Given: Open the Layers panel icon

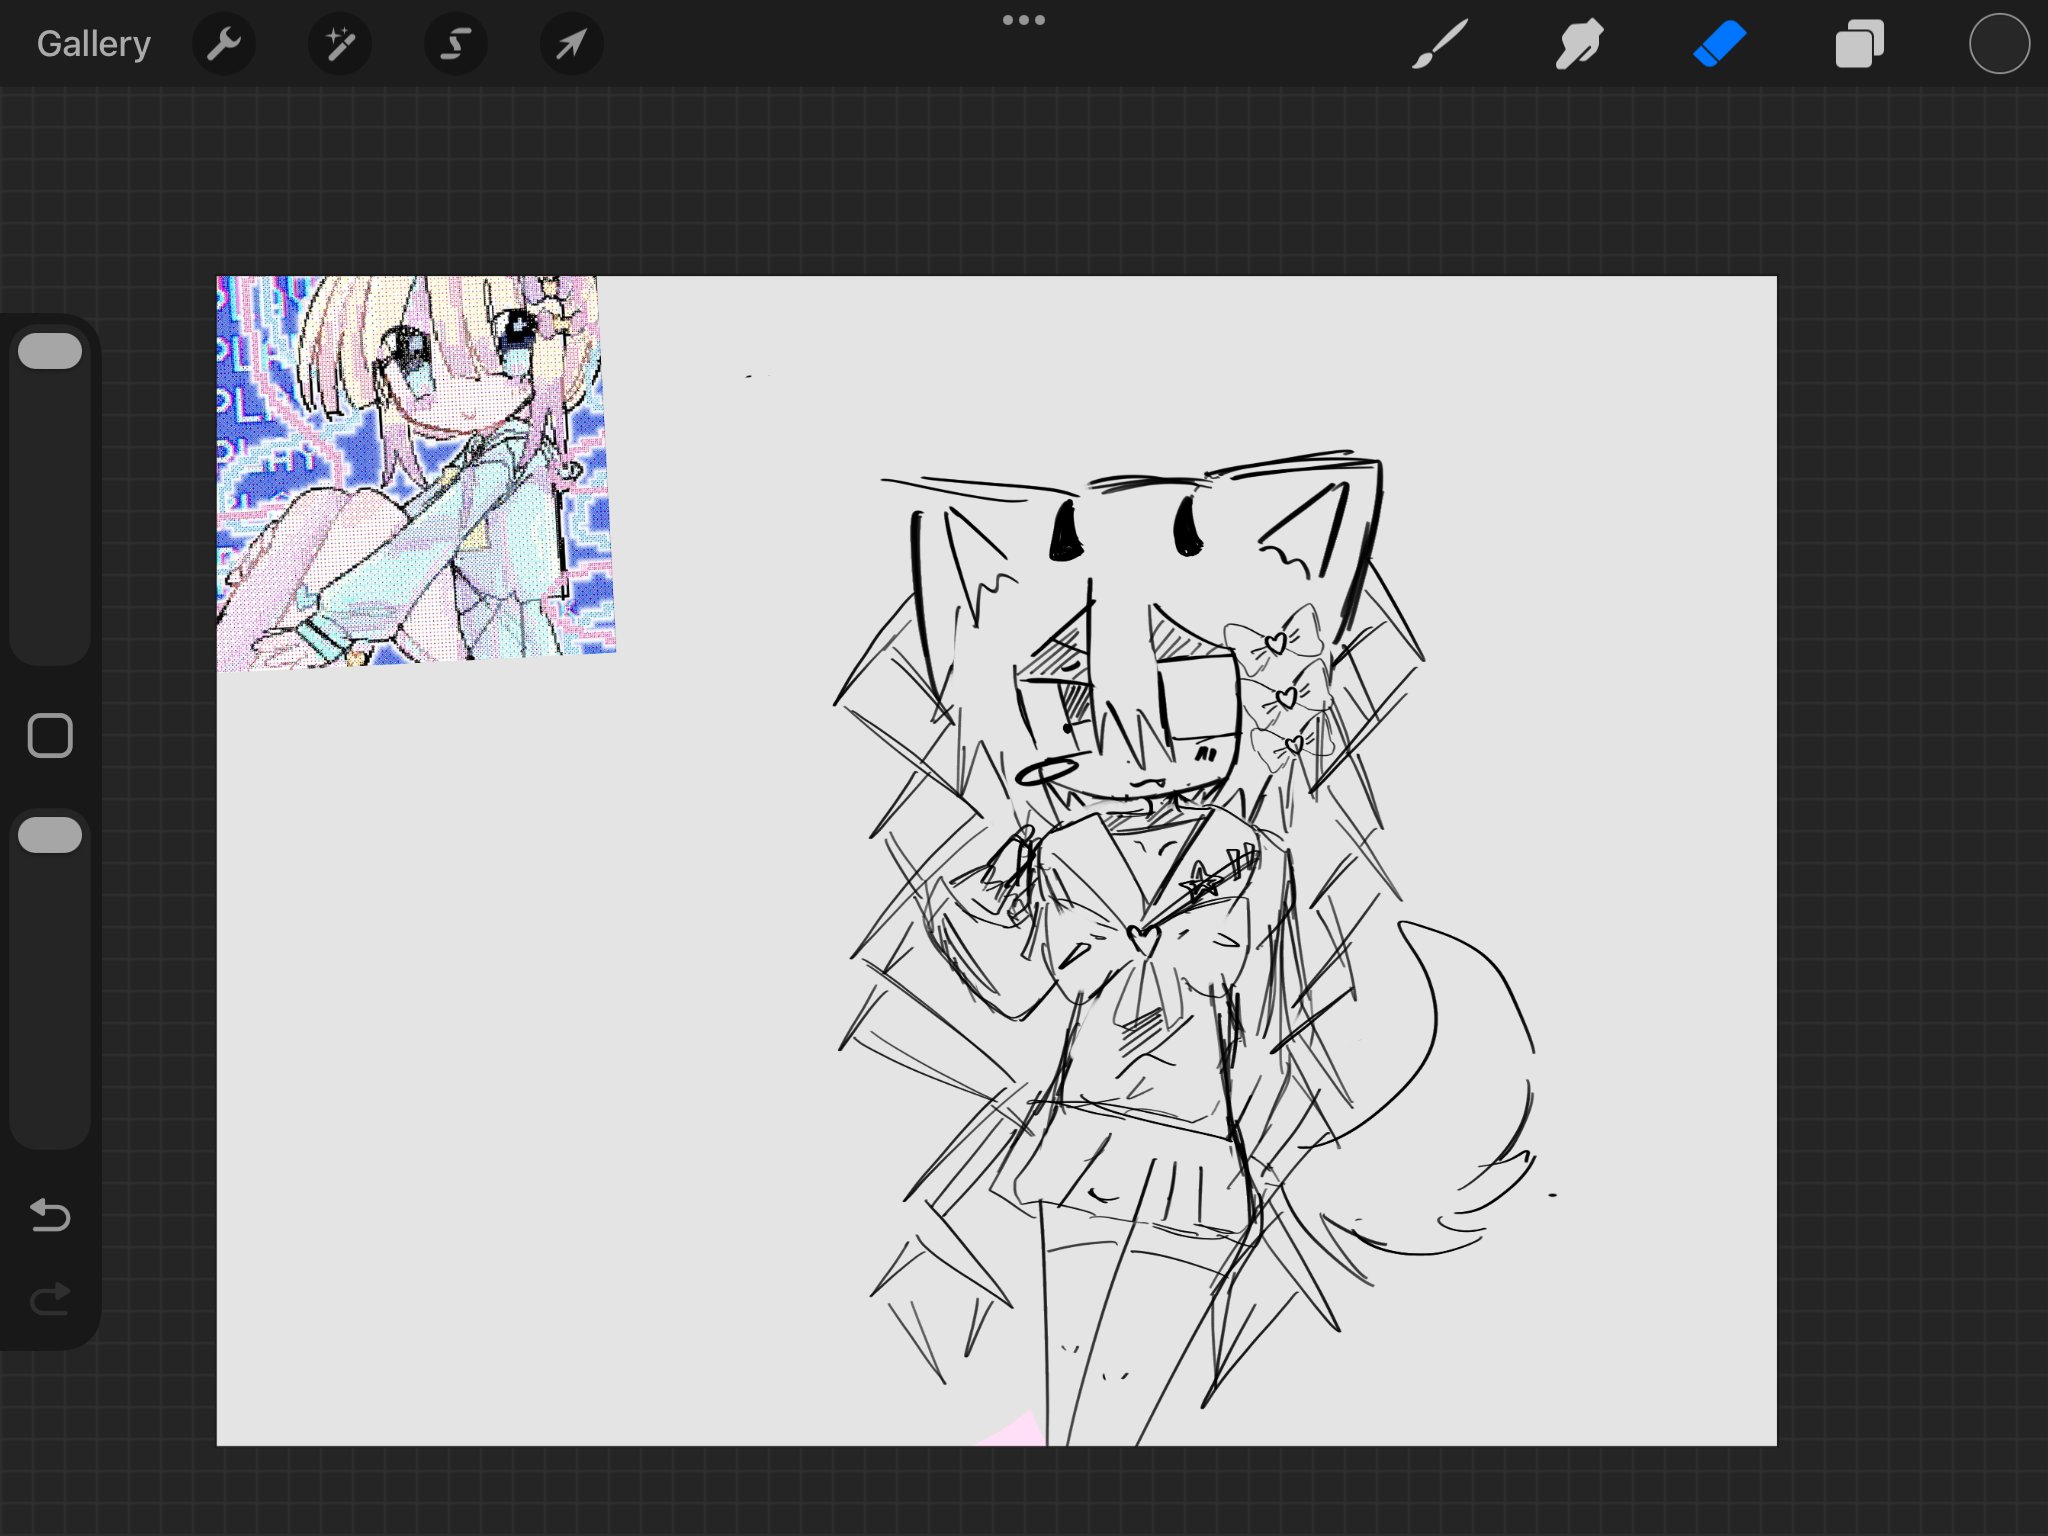Looking at the screenshot, I should [1859, 44].
